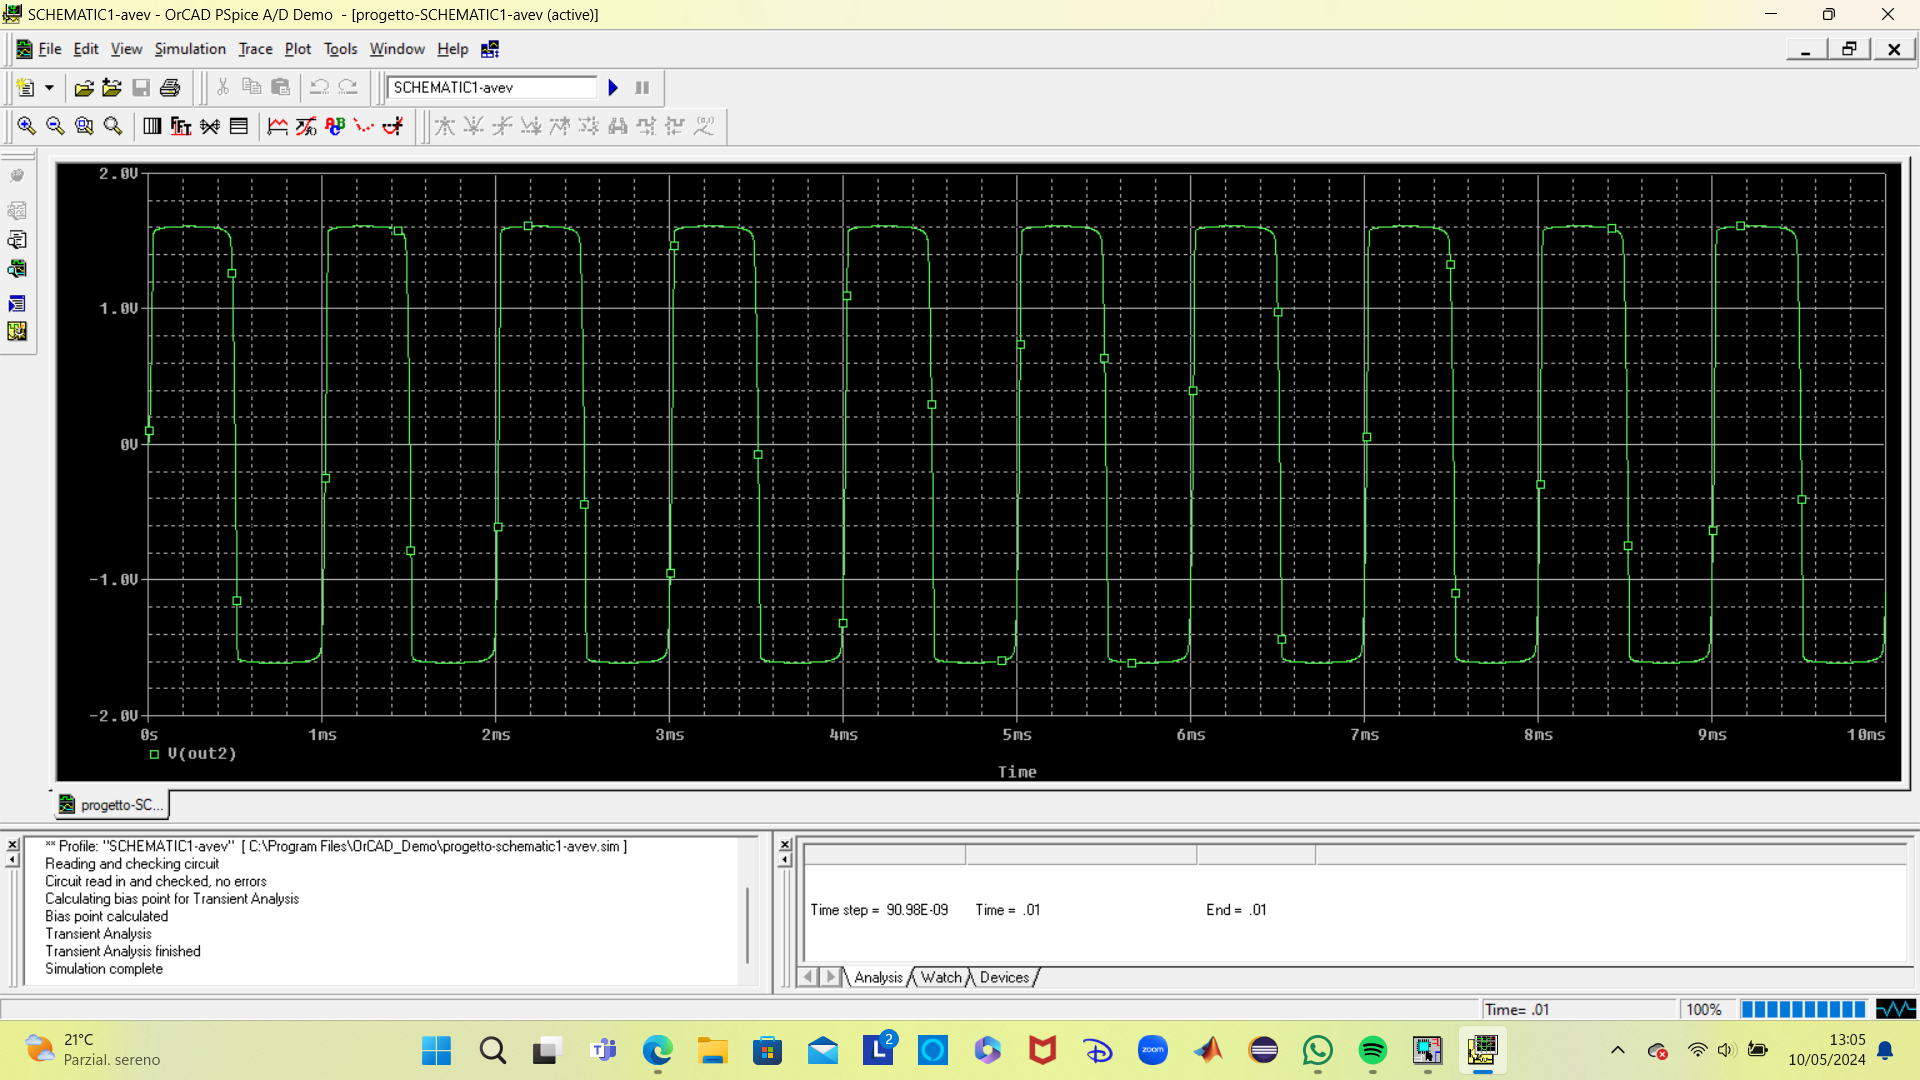The image size is (1920, 1080).
Task: Click the Text Label ABC icon
Action: [335, 126]
